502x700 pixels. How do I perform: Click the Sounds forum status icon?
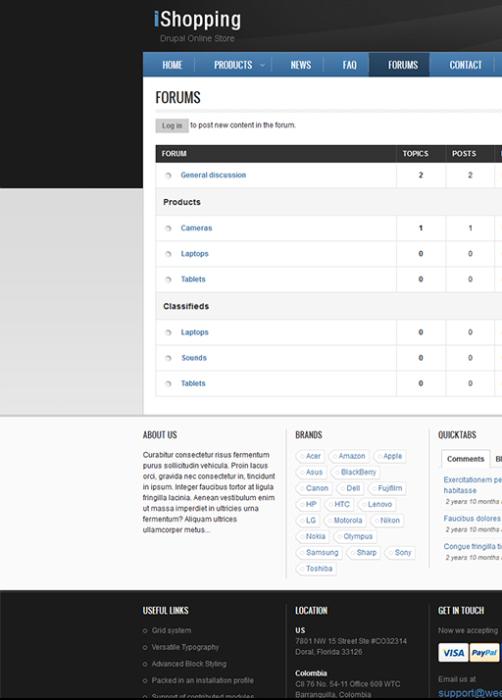click(168, 358)
